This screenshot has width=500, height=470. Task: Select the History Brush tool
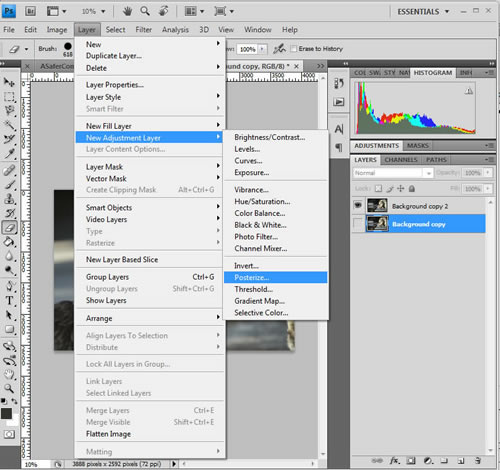coord(9,213)
